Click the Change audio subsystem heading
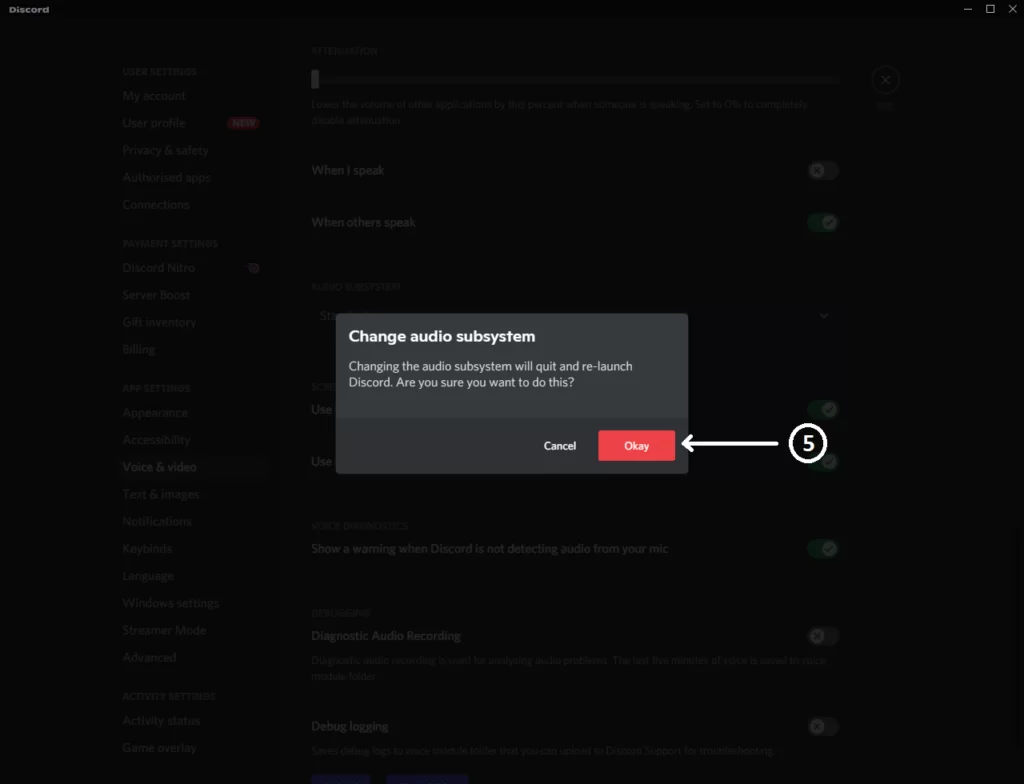Image resolution: width=1024 pixels, height=784 pixels. click(x=441, y=336)
